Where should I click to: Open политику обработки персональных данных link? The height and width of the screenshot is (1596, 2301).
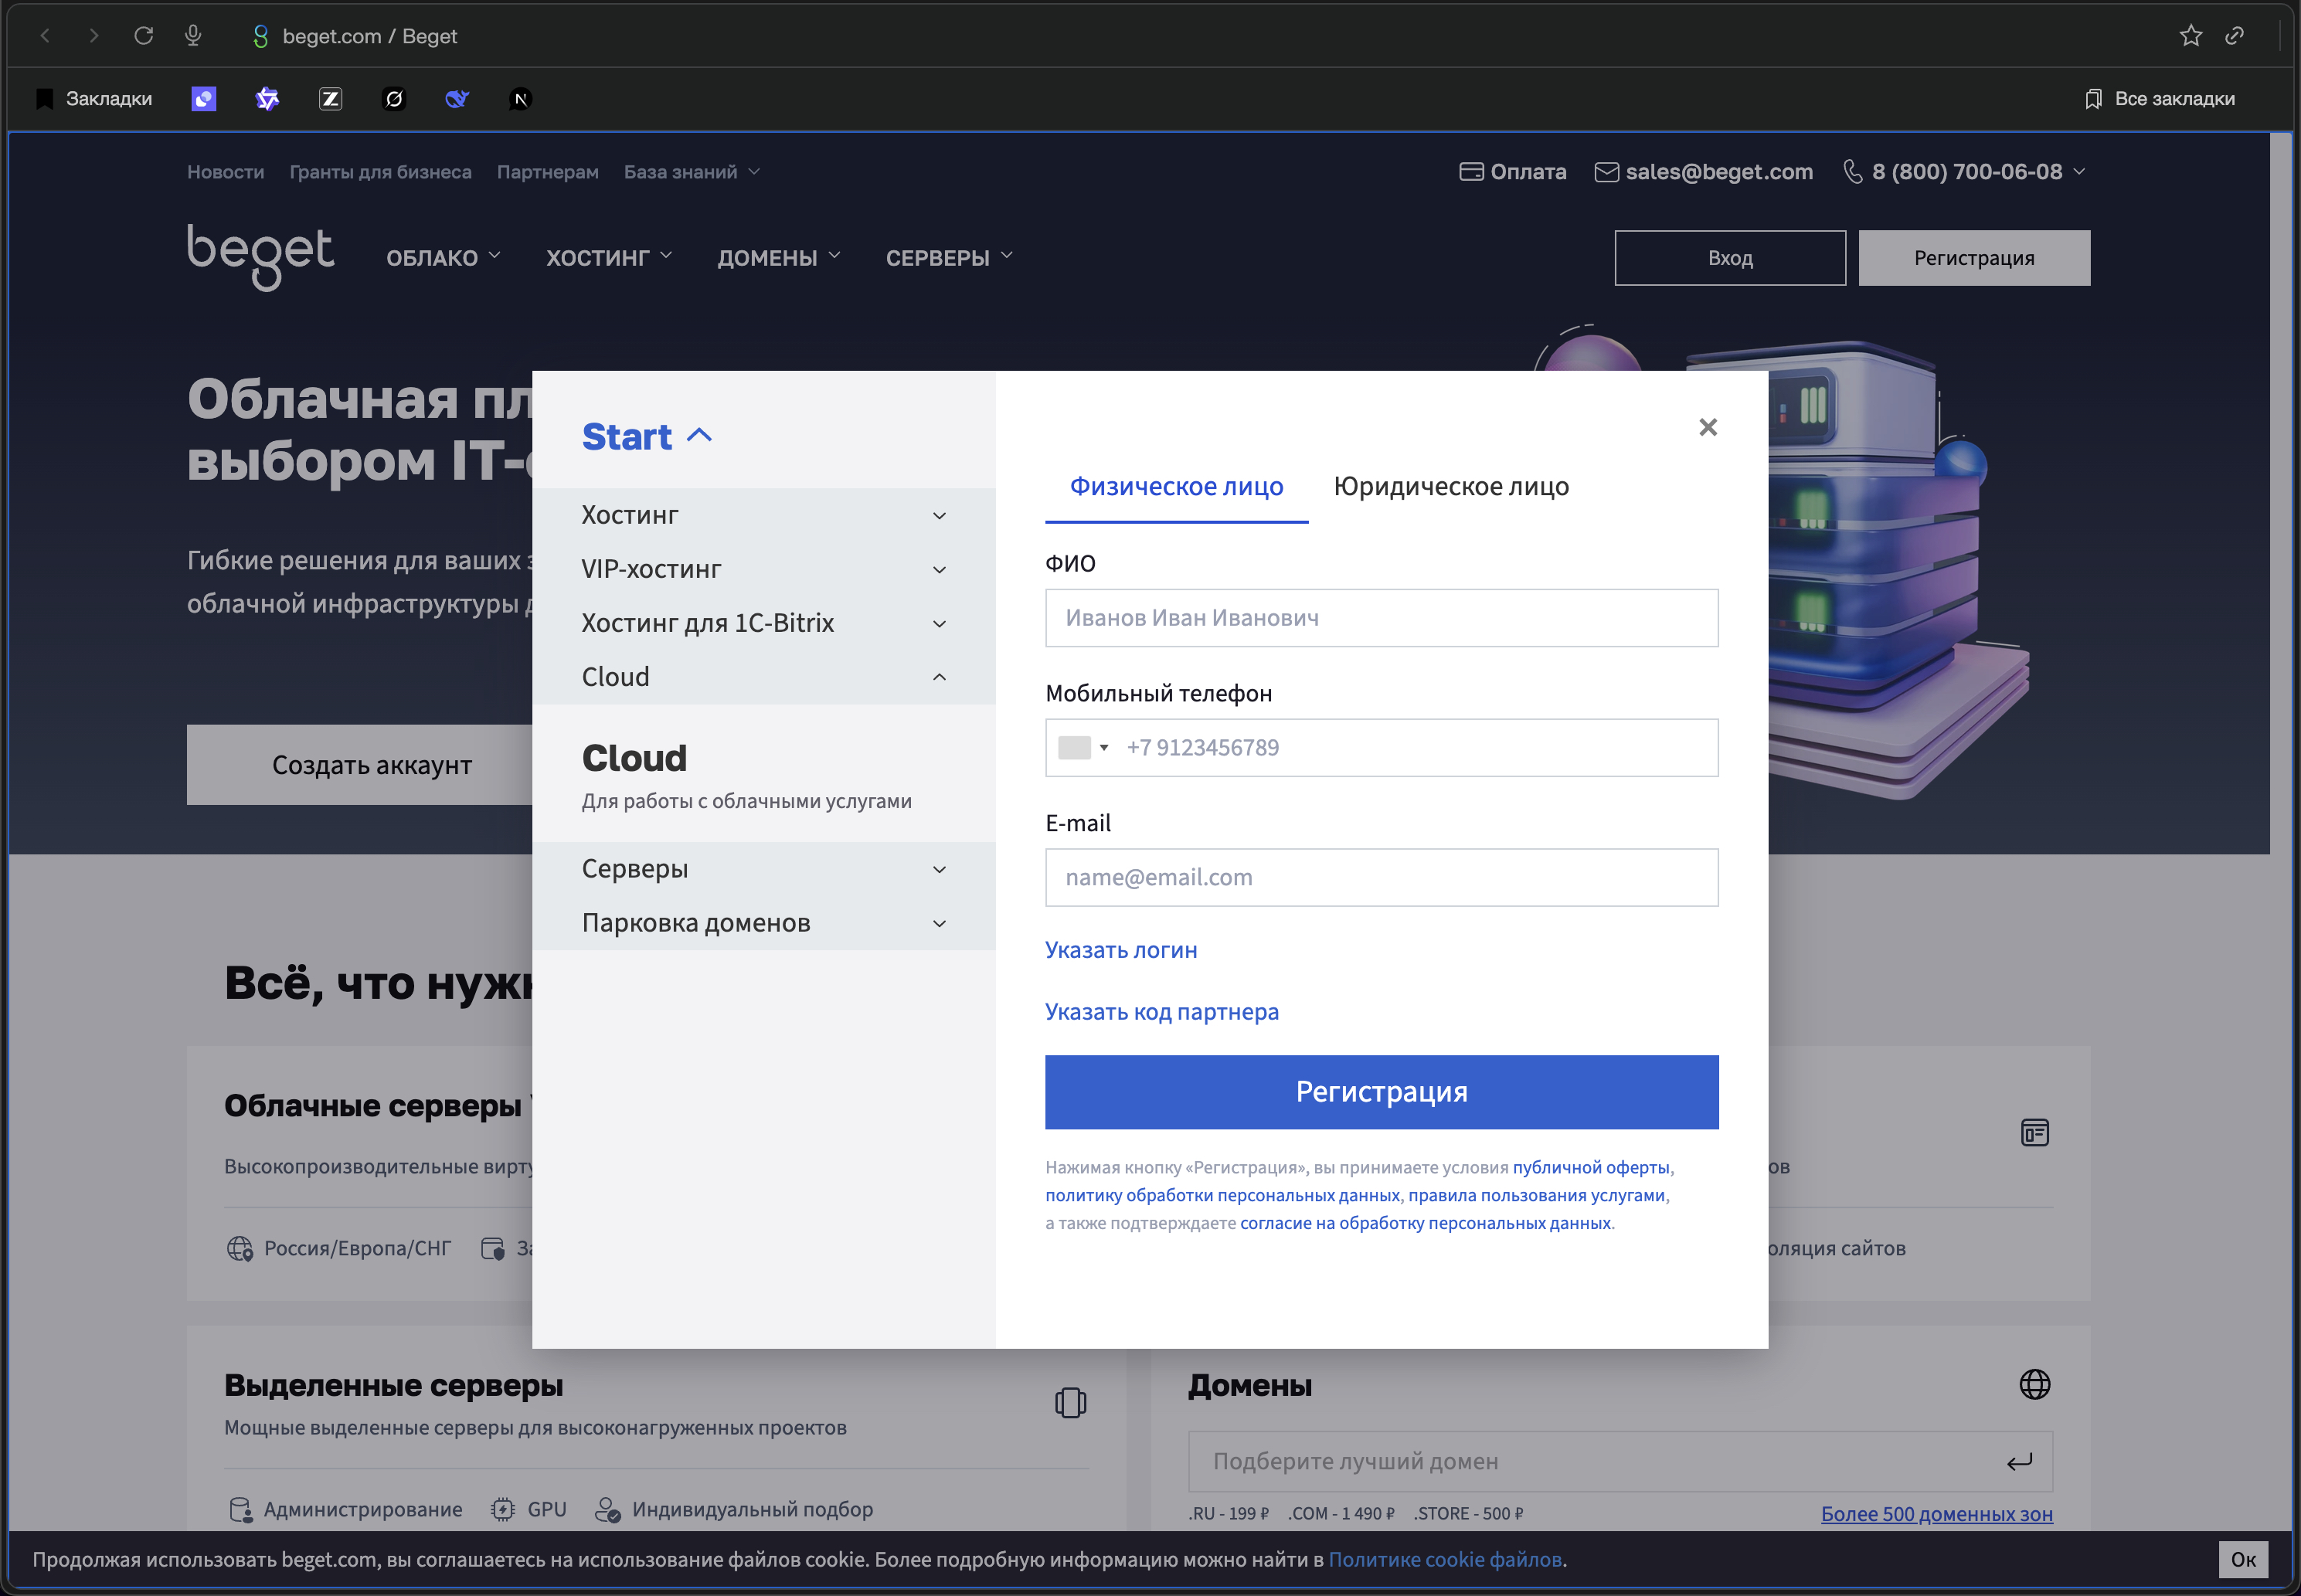[x=1222, y=1195]
